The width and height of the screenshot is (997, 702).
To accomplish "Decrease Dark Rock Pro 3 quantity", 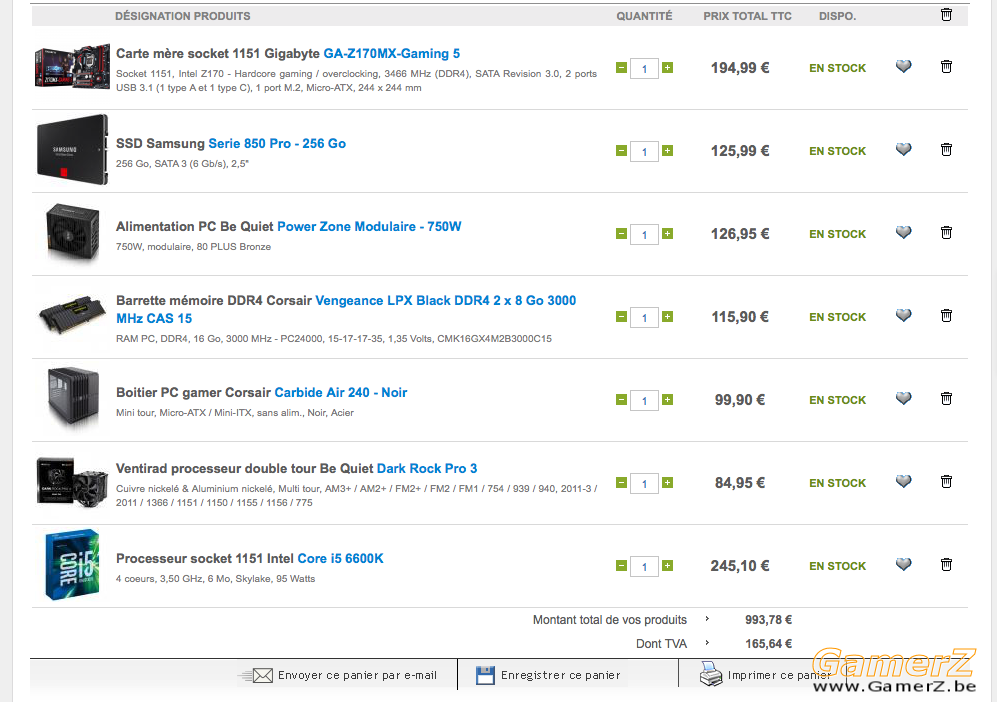I will pos(621,483).
